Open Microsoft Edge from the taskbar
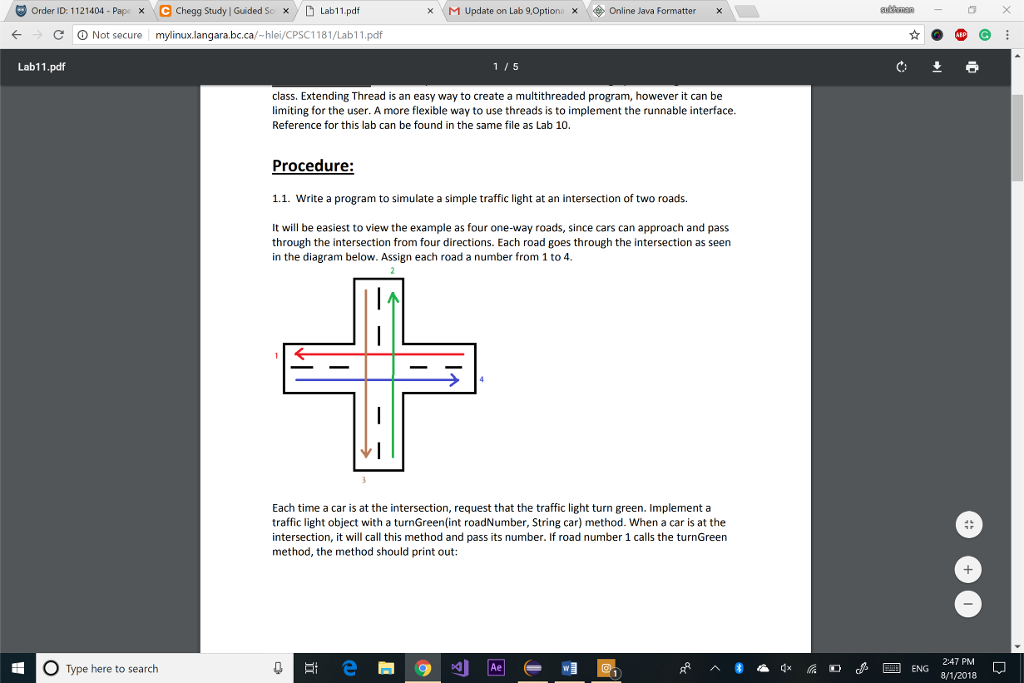The width and height of the screenshot is (1024, 683). pos(348,668)
